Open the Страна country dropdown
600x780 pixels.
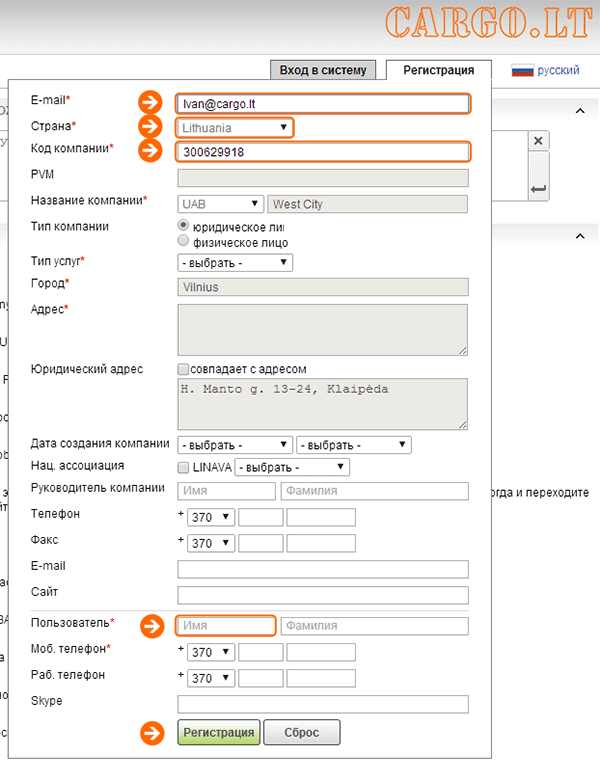pyautogui.click(x=235, y=128)
